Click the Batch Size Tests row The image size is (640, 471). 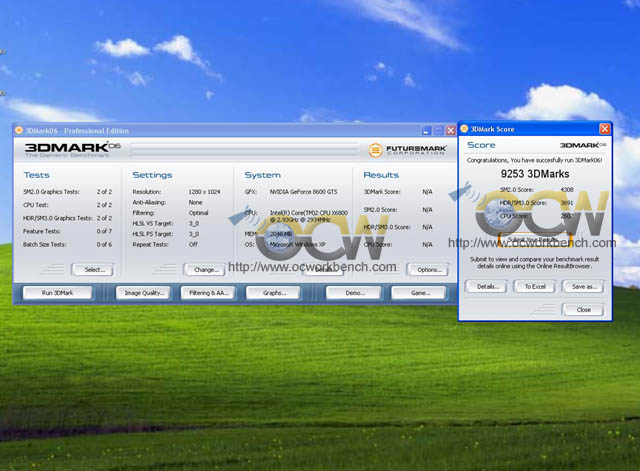tap(68, 244)
